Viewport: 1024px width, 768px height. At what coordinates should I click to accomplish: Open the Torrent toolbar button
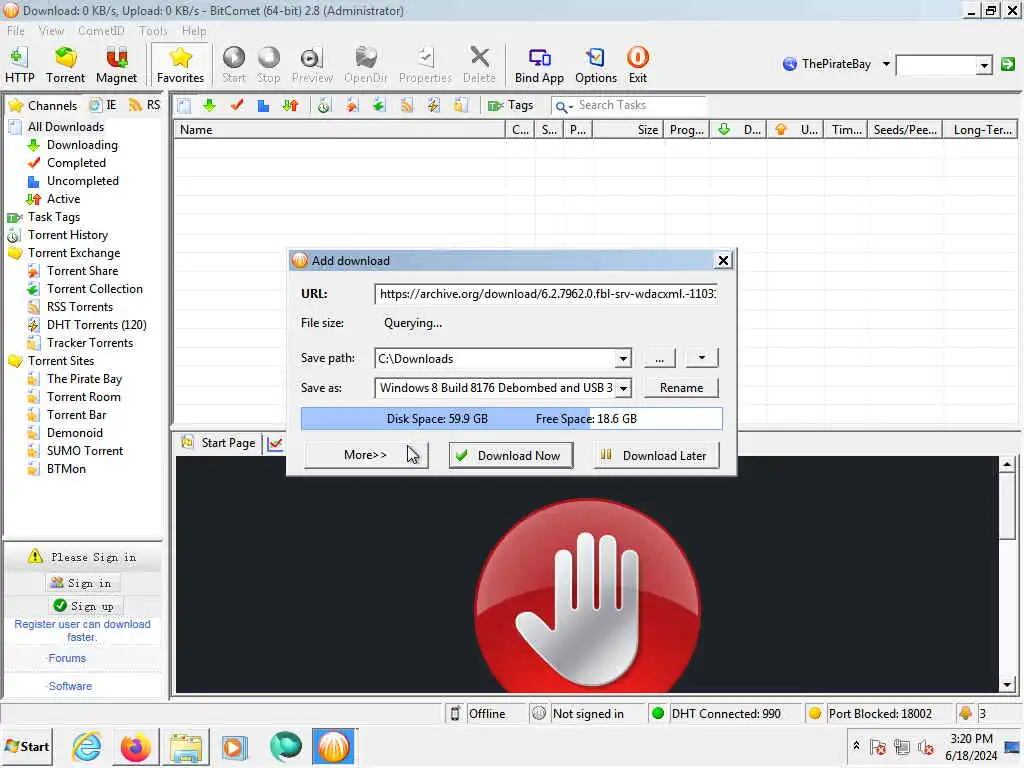coord(65,65)
